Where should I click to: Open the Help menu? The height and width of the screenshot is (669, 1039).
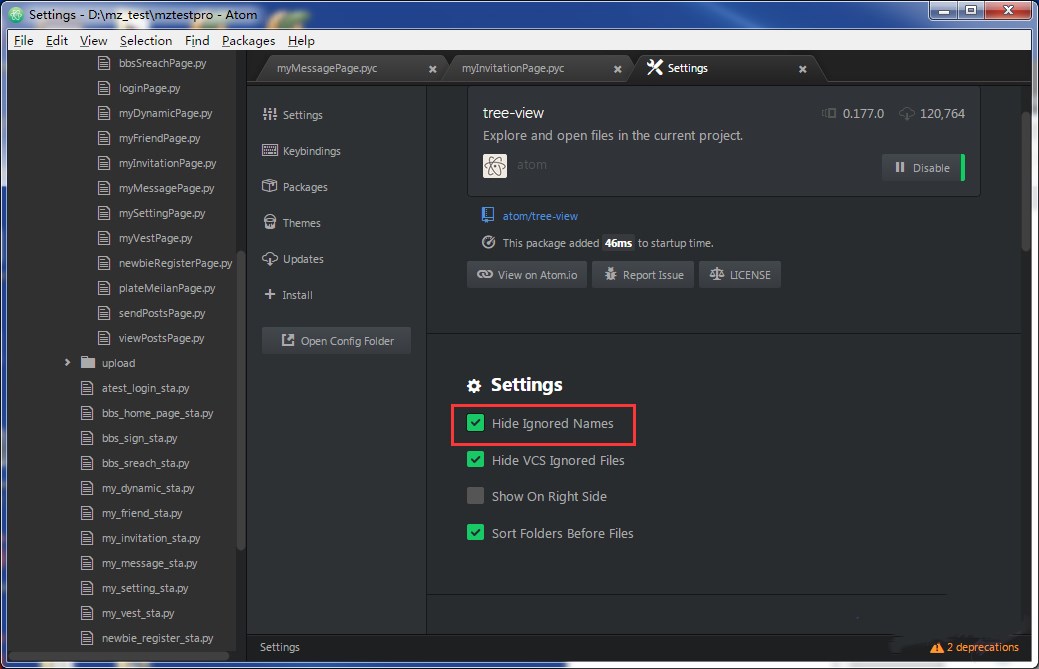[x=301, y=40]
